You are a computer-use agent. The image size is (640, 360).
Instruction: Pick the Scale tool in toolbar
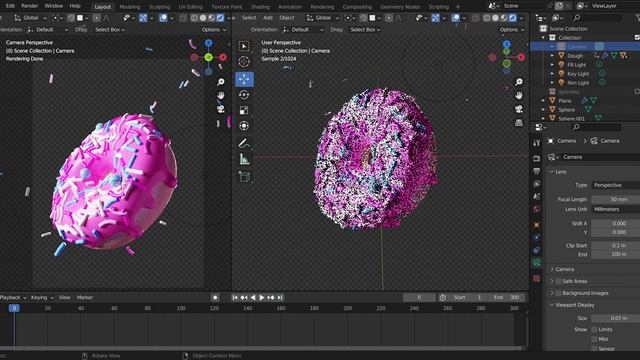(x=244, y=110)
